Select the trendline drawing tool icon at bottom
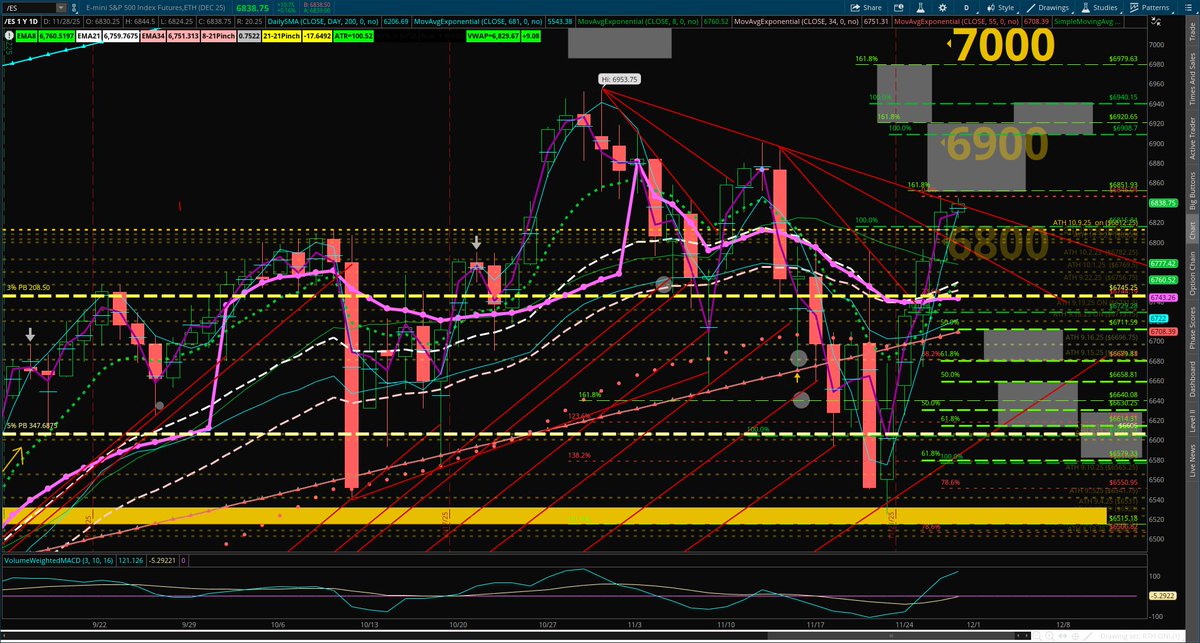Viewport: 1200px width, 643px height. [1088, 636]
